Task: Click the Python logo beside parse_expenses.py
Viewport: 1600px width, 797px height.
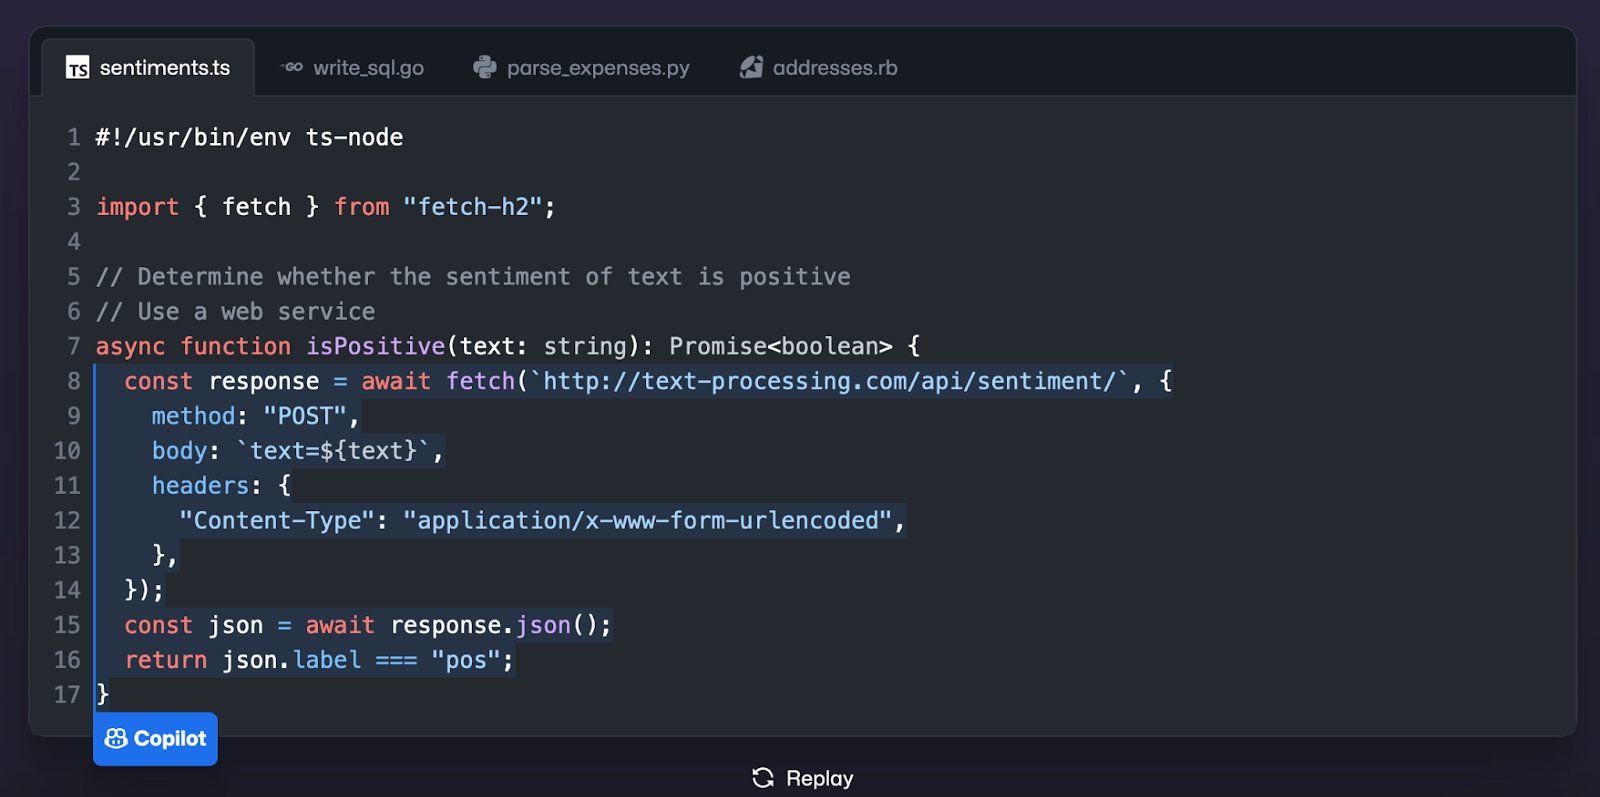Action: point(485,68)
